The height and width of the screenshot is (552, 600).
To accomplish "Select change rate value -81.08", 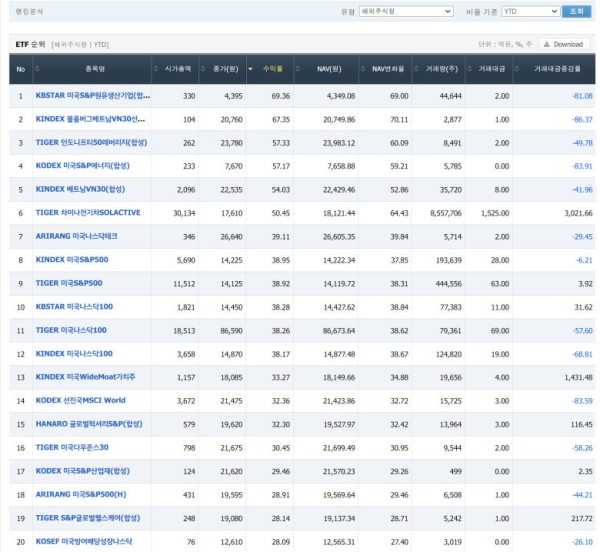I will pyautogui.click(x=582, y=96).
